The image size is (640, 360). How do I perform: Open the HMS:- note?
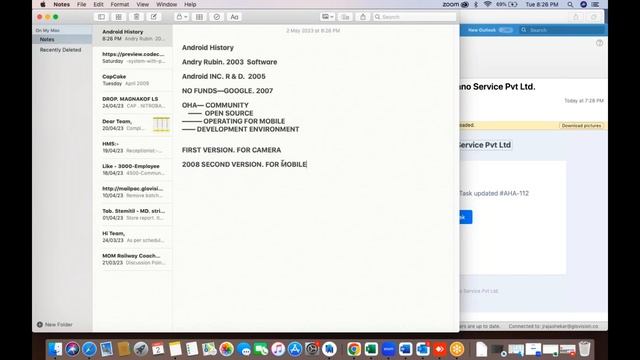pyautogui.click(x=133, y=147)
